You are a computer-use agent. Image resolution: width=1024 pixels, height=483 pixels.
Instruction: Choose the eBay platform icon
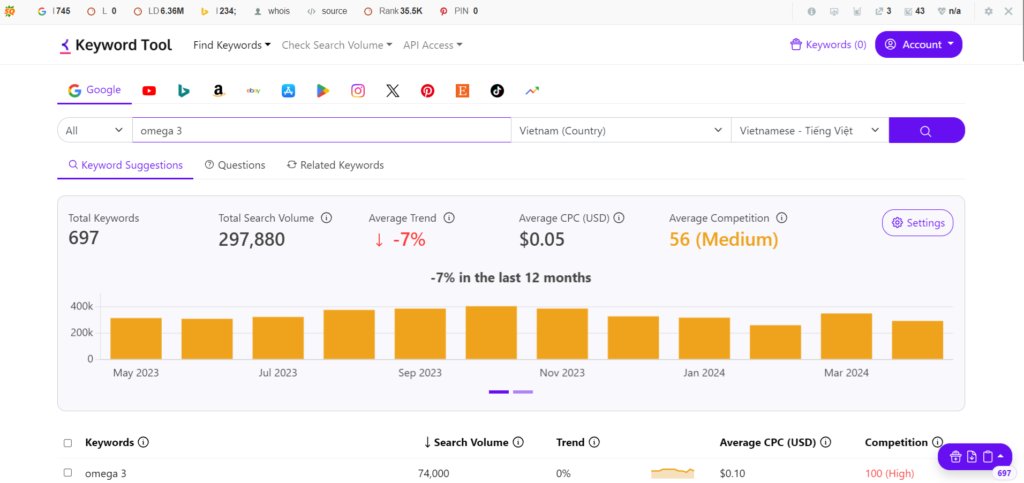coord(253,91)
